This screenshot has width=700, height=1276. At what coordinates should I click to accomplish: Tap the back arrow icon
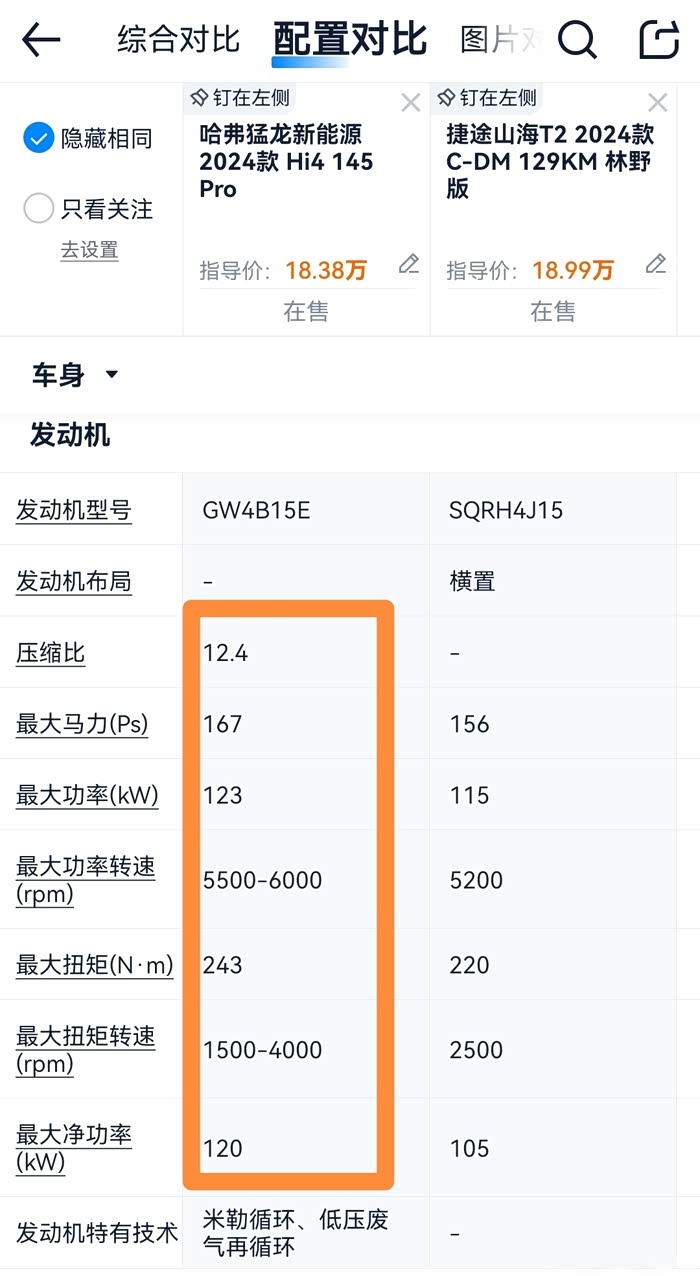coord(41,40)
